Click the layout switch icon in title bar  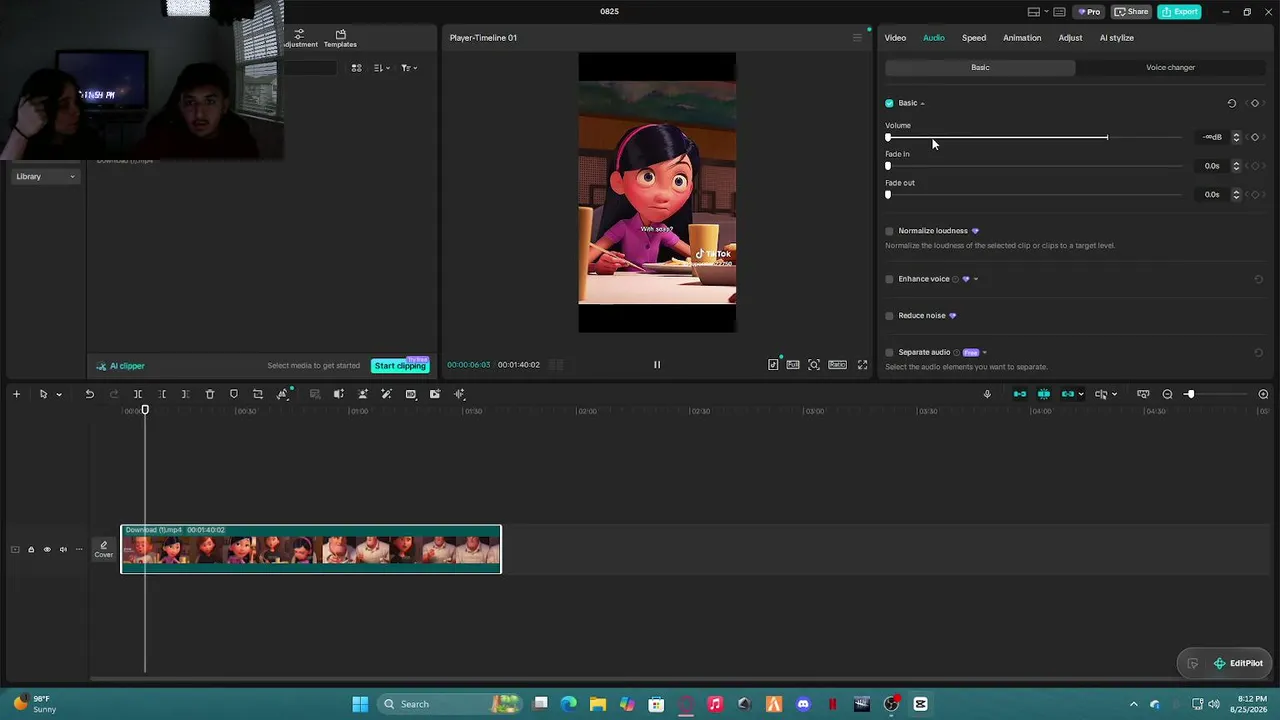(1034, 12)
